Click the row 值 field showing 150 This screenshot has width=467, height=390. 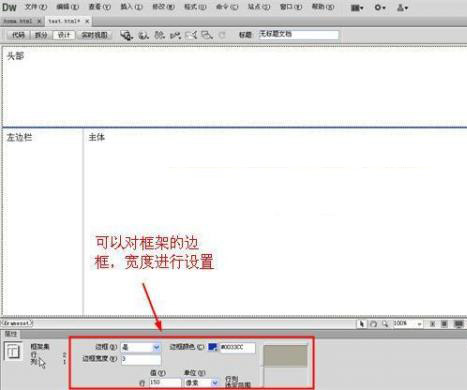(165, 383)
